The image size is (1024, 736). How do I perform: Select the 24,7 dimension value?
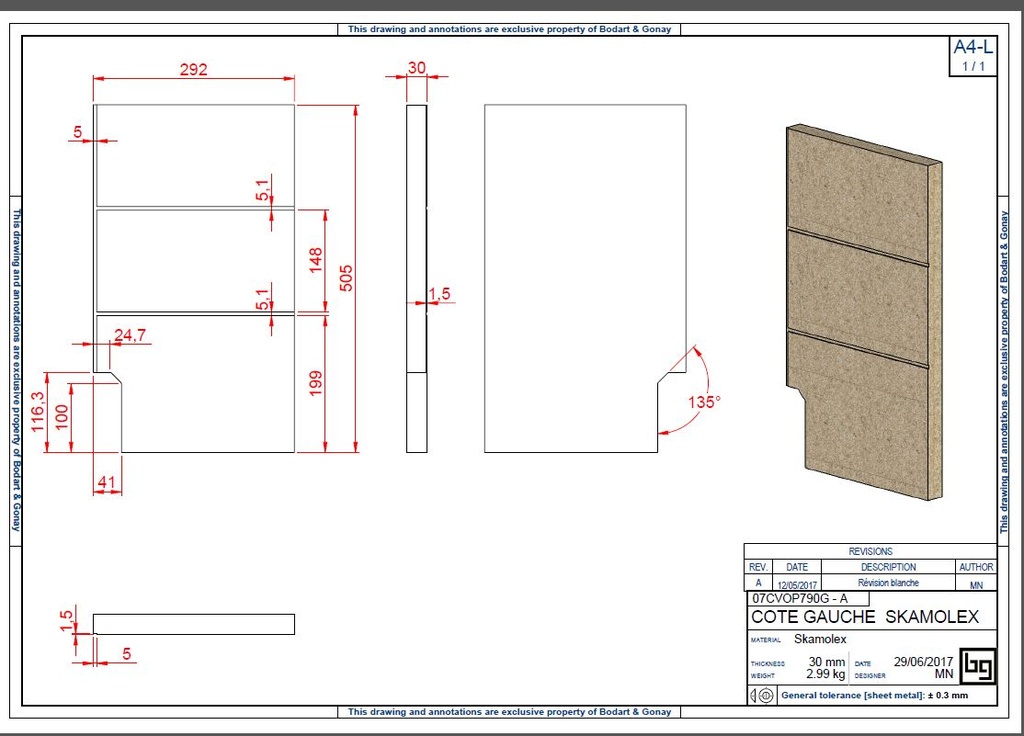click(131, 335)
